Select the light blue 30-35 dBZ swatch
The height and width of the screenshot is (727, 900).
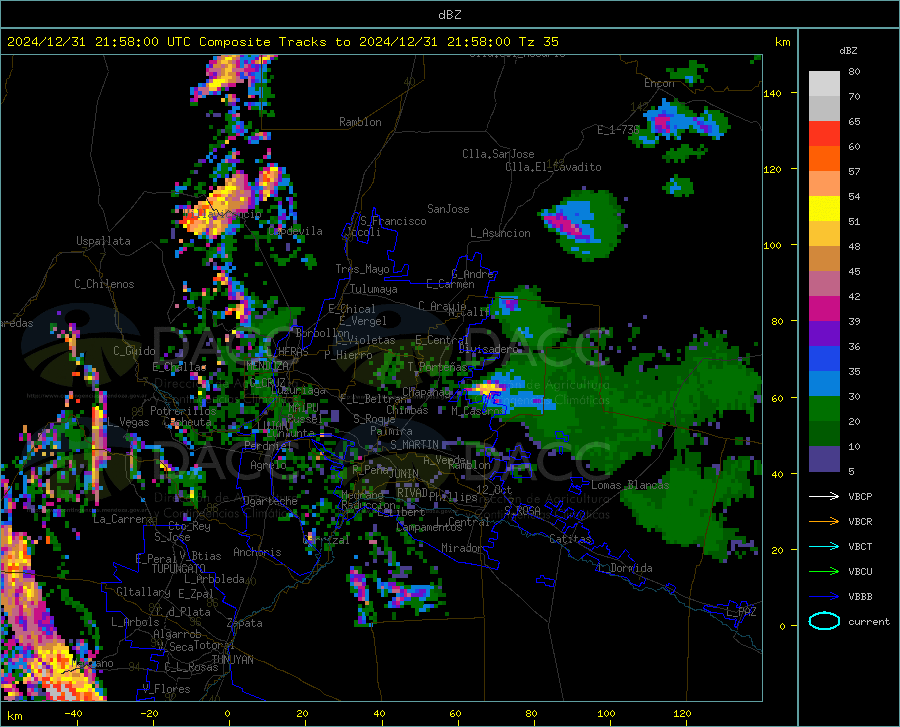(824, 384)
